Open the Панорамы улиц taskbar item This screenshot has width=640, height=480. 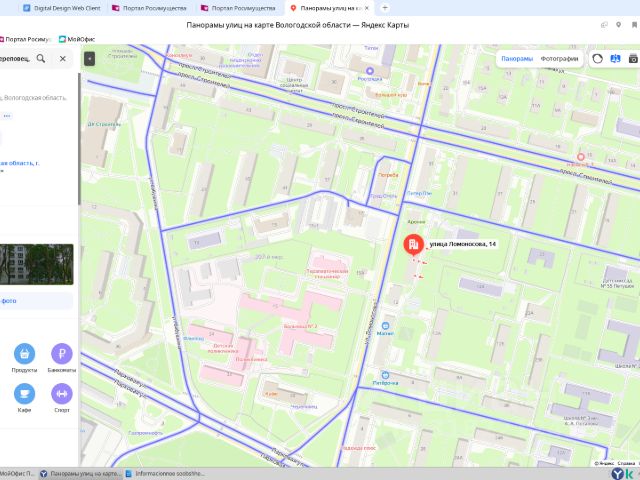80,473
